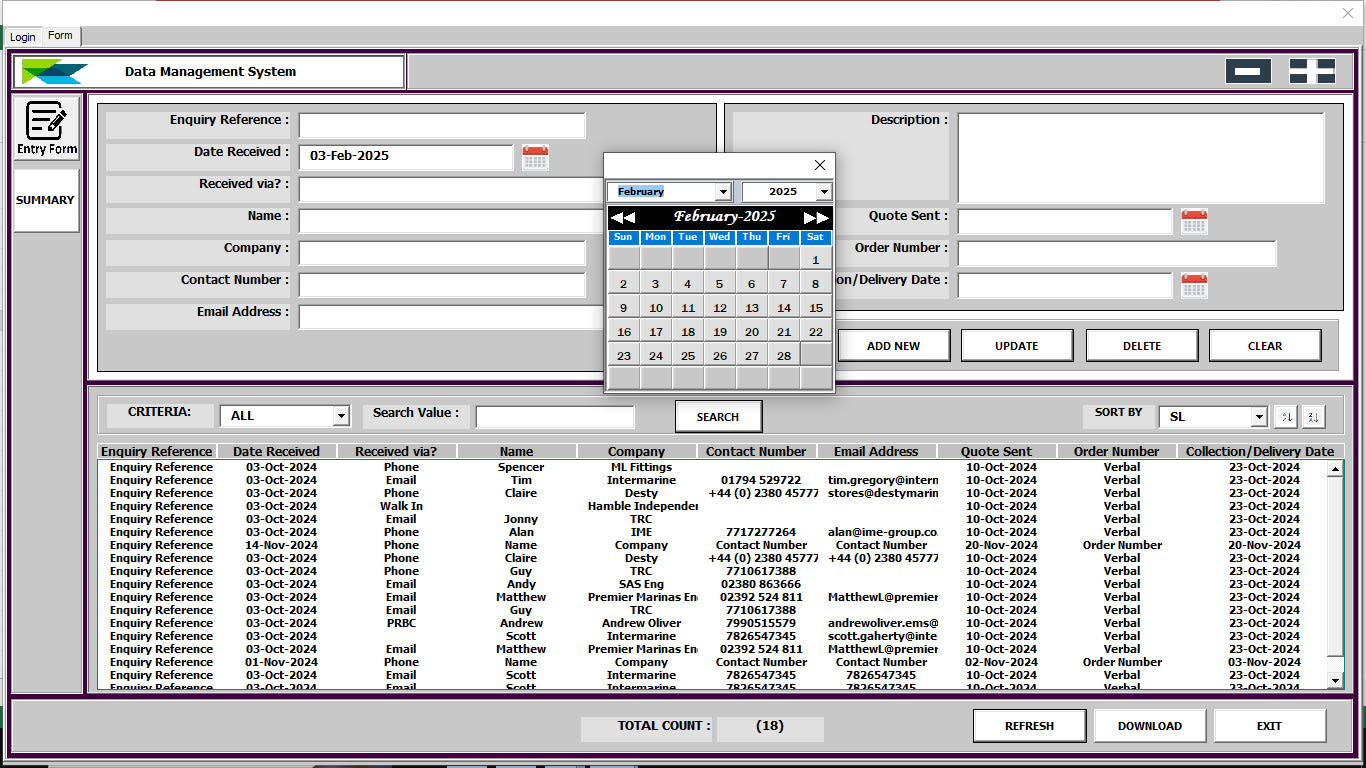Sort records in descending order
1366x768 pixels.
(x=1313, y=417)
